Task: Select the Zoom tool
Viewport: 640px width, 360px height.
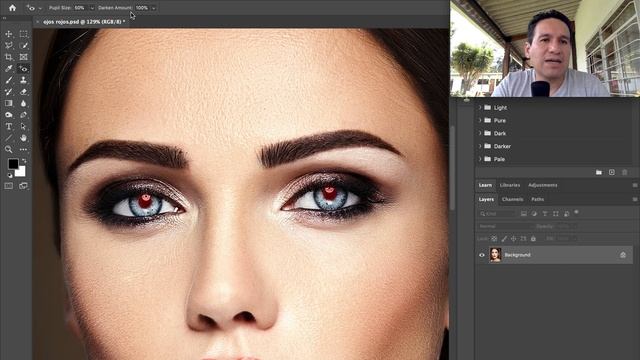Action: tap(9, 149)
